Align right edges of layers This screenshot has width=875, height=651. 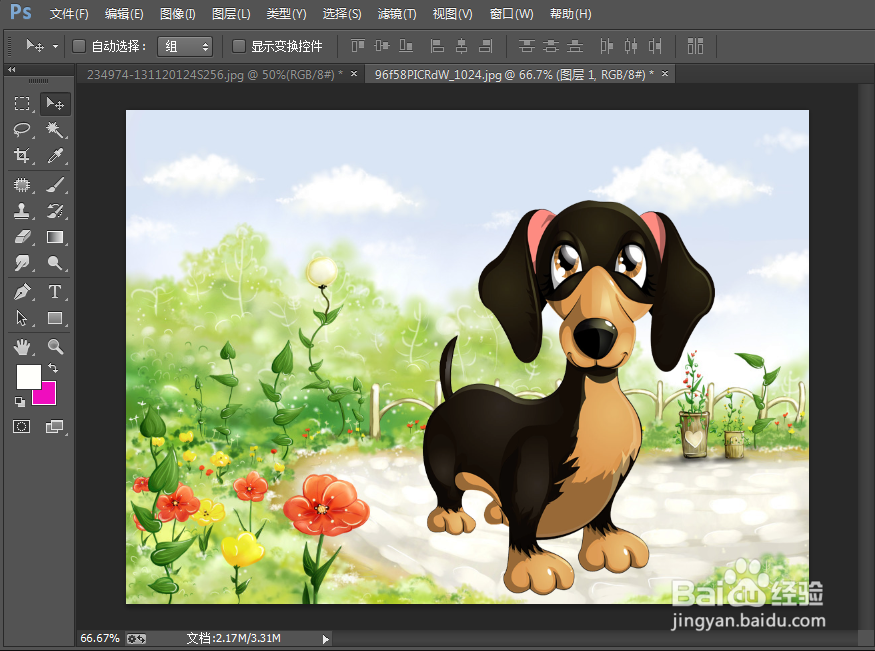click(485, 46)
